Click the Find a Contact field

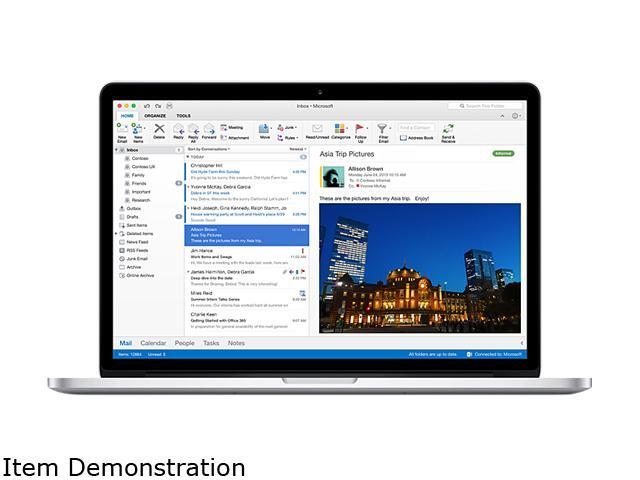[416, 128]
